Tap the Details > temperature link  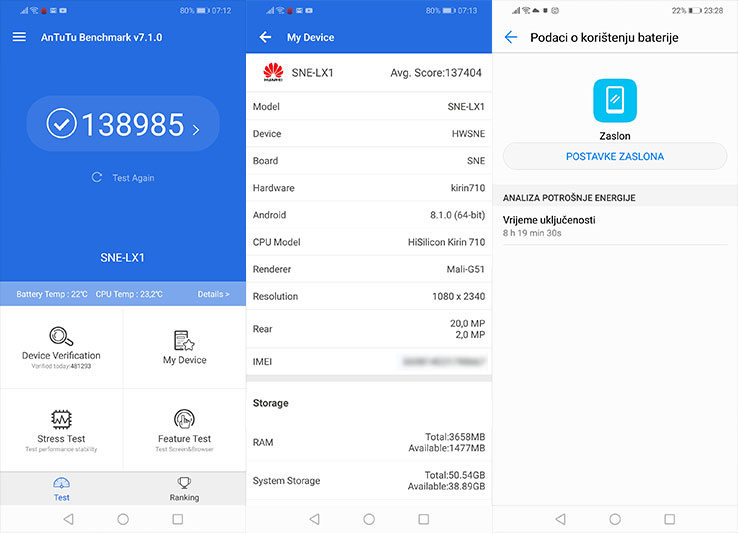(213, 294)
